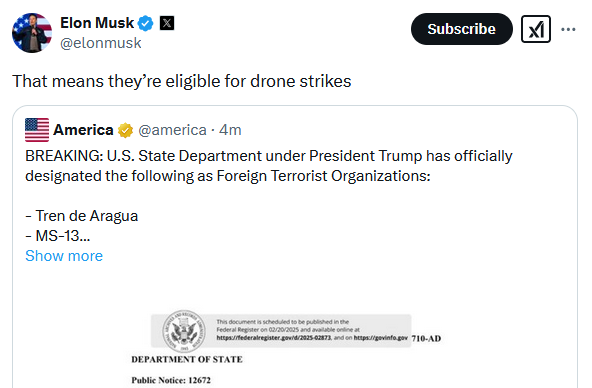Expand quoted post with Show more
This screenshot has width=592, height=388.
coord(64,256)
